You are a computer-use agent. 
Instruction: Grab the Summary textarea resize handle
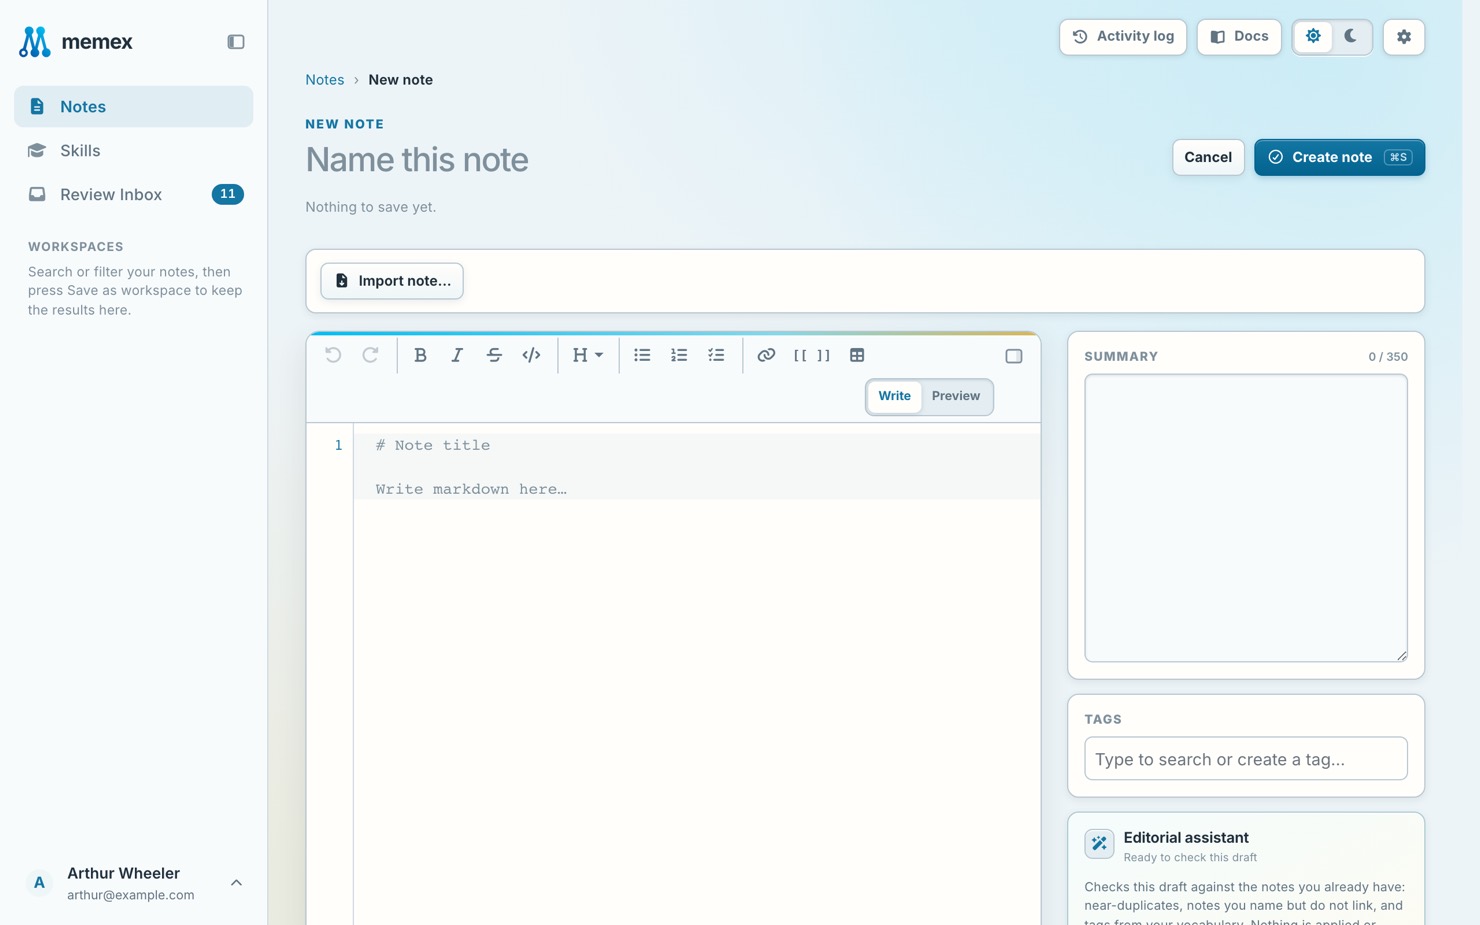[1402, 656]
